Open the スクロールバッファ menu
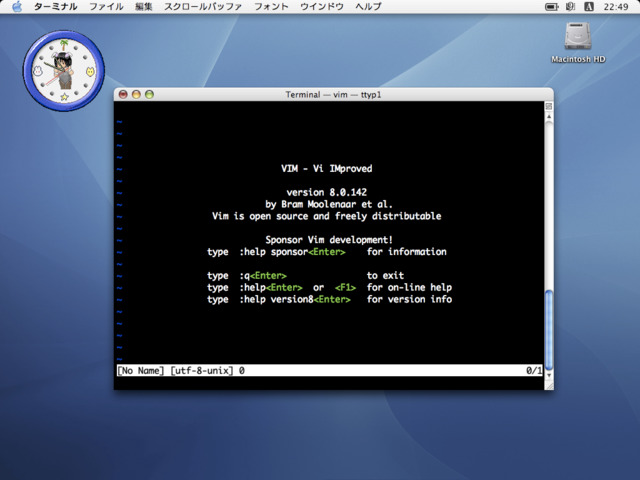 [x=203, y=7]
